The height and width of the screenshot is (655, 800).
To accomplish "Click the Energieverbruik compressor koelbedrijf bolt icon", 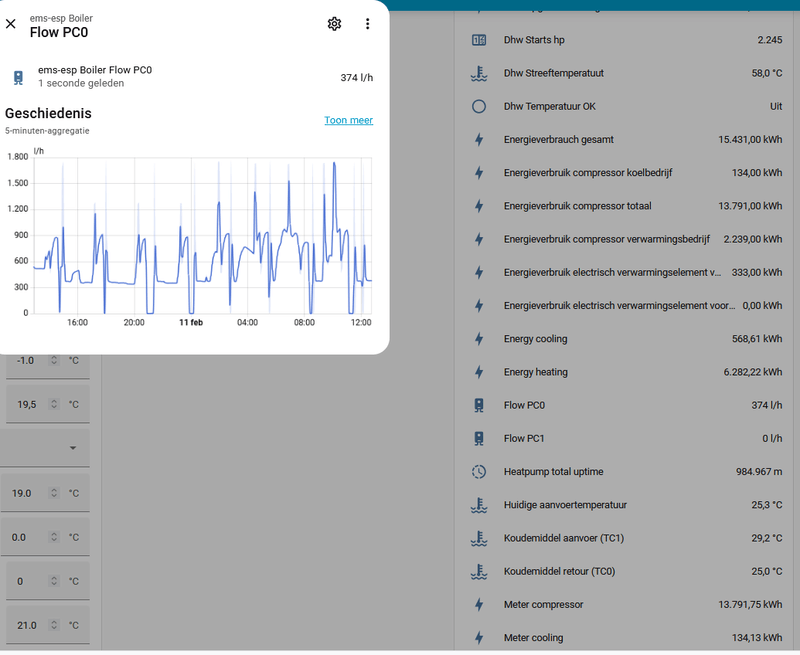I will 479,173.
